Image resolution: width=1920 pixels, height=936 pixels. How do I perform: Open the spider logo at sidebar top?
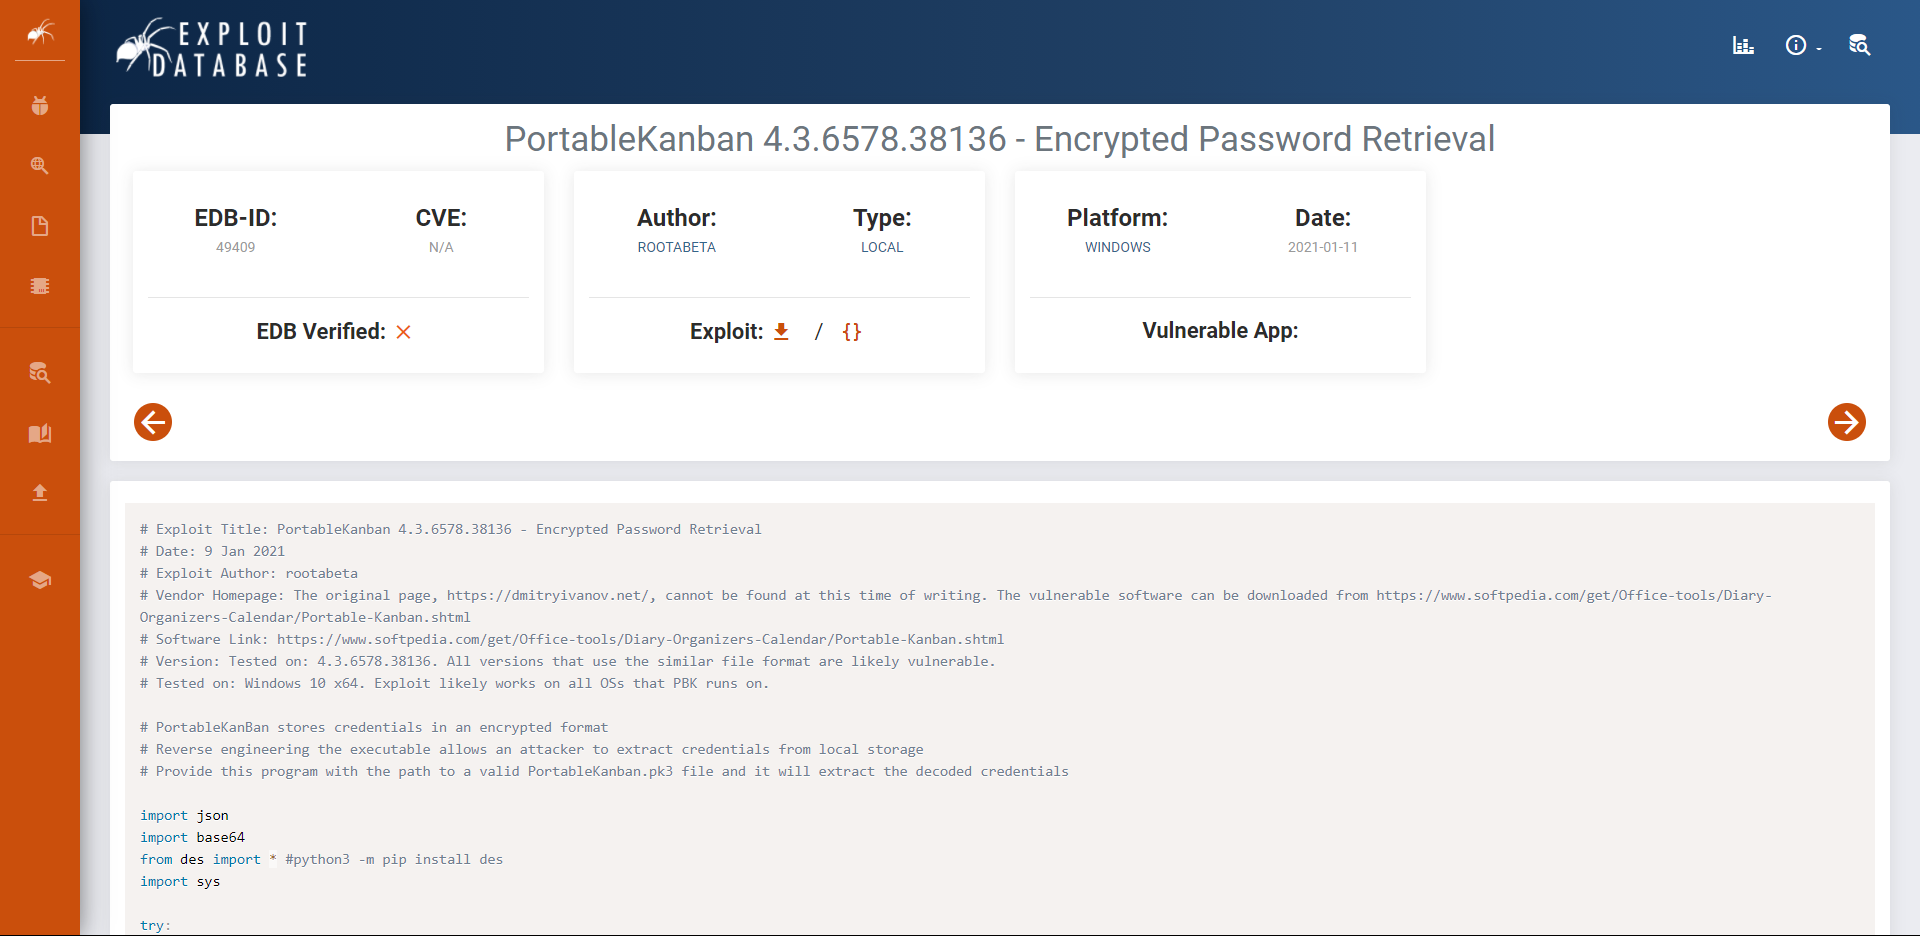[x=40, y=33]
